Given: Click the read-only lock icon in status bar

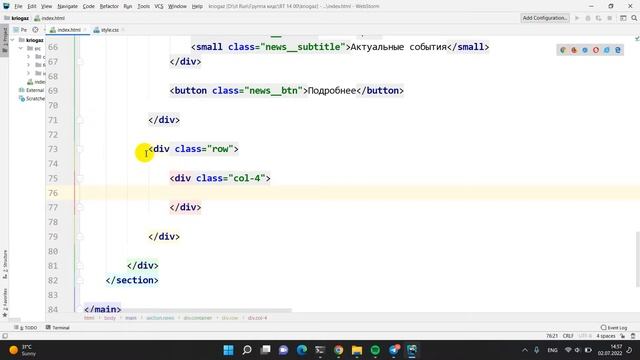Looking at the screenshot, I should pos(623,336).
